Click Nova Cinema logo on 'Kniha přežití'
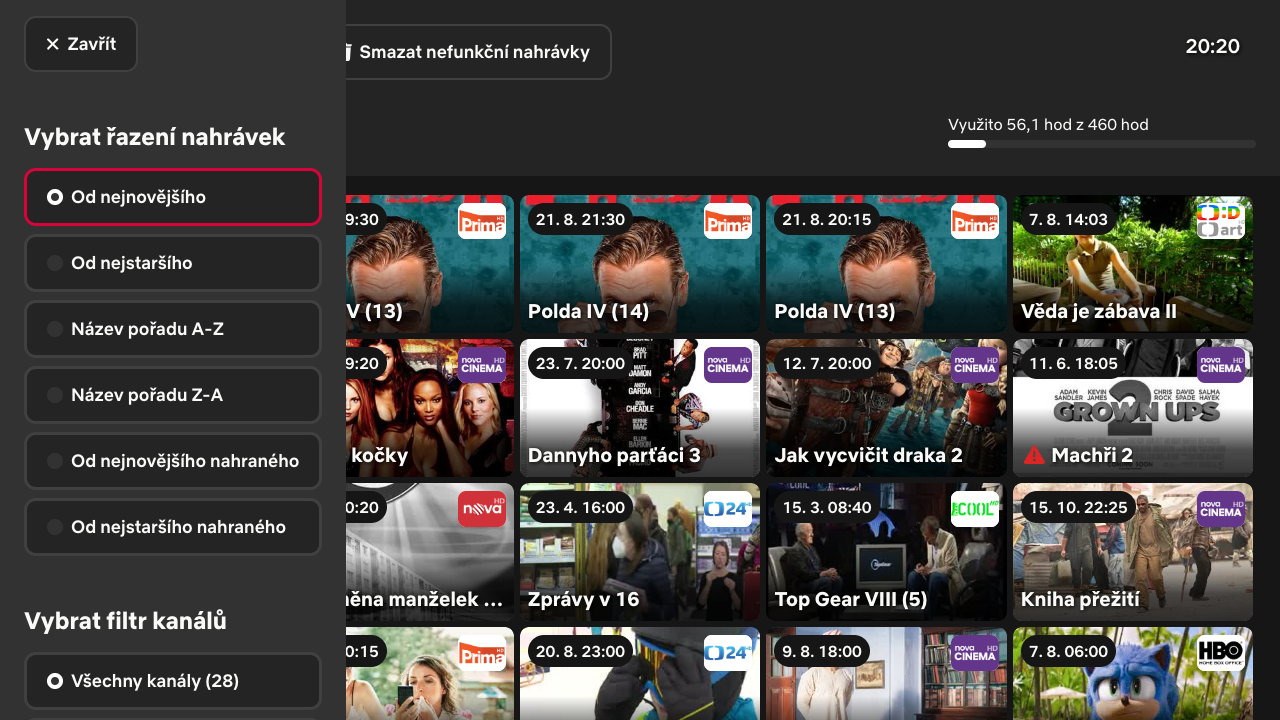 (x=1221, y=509)
